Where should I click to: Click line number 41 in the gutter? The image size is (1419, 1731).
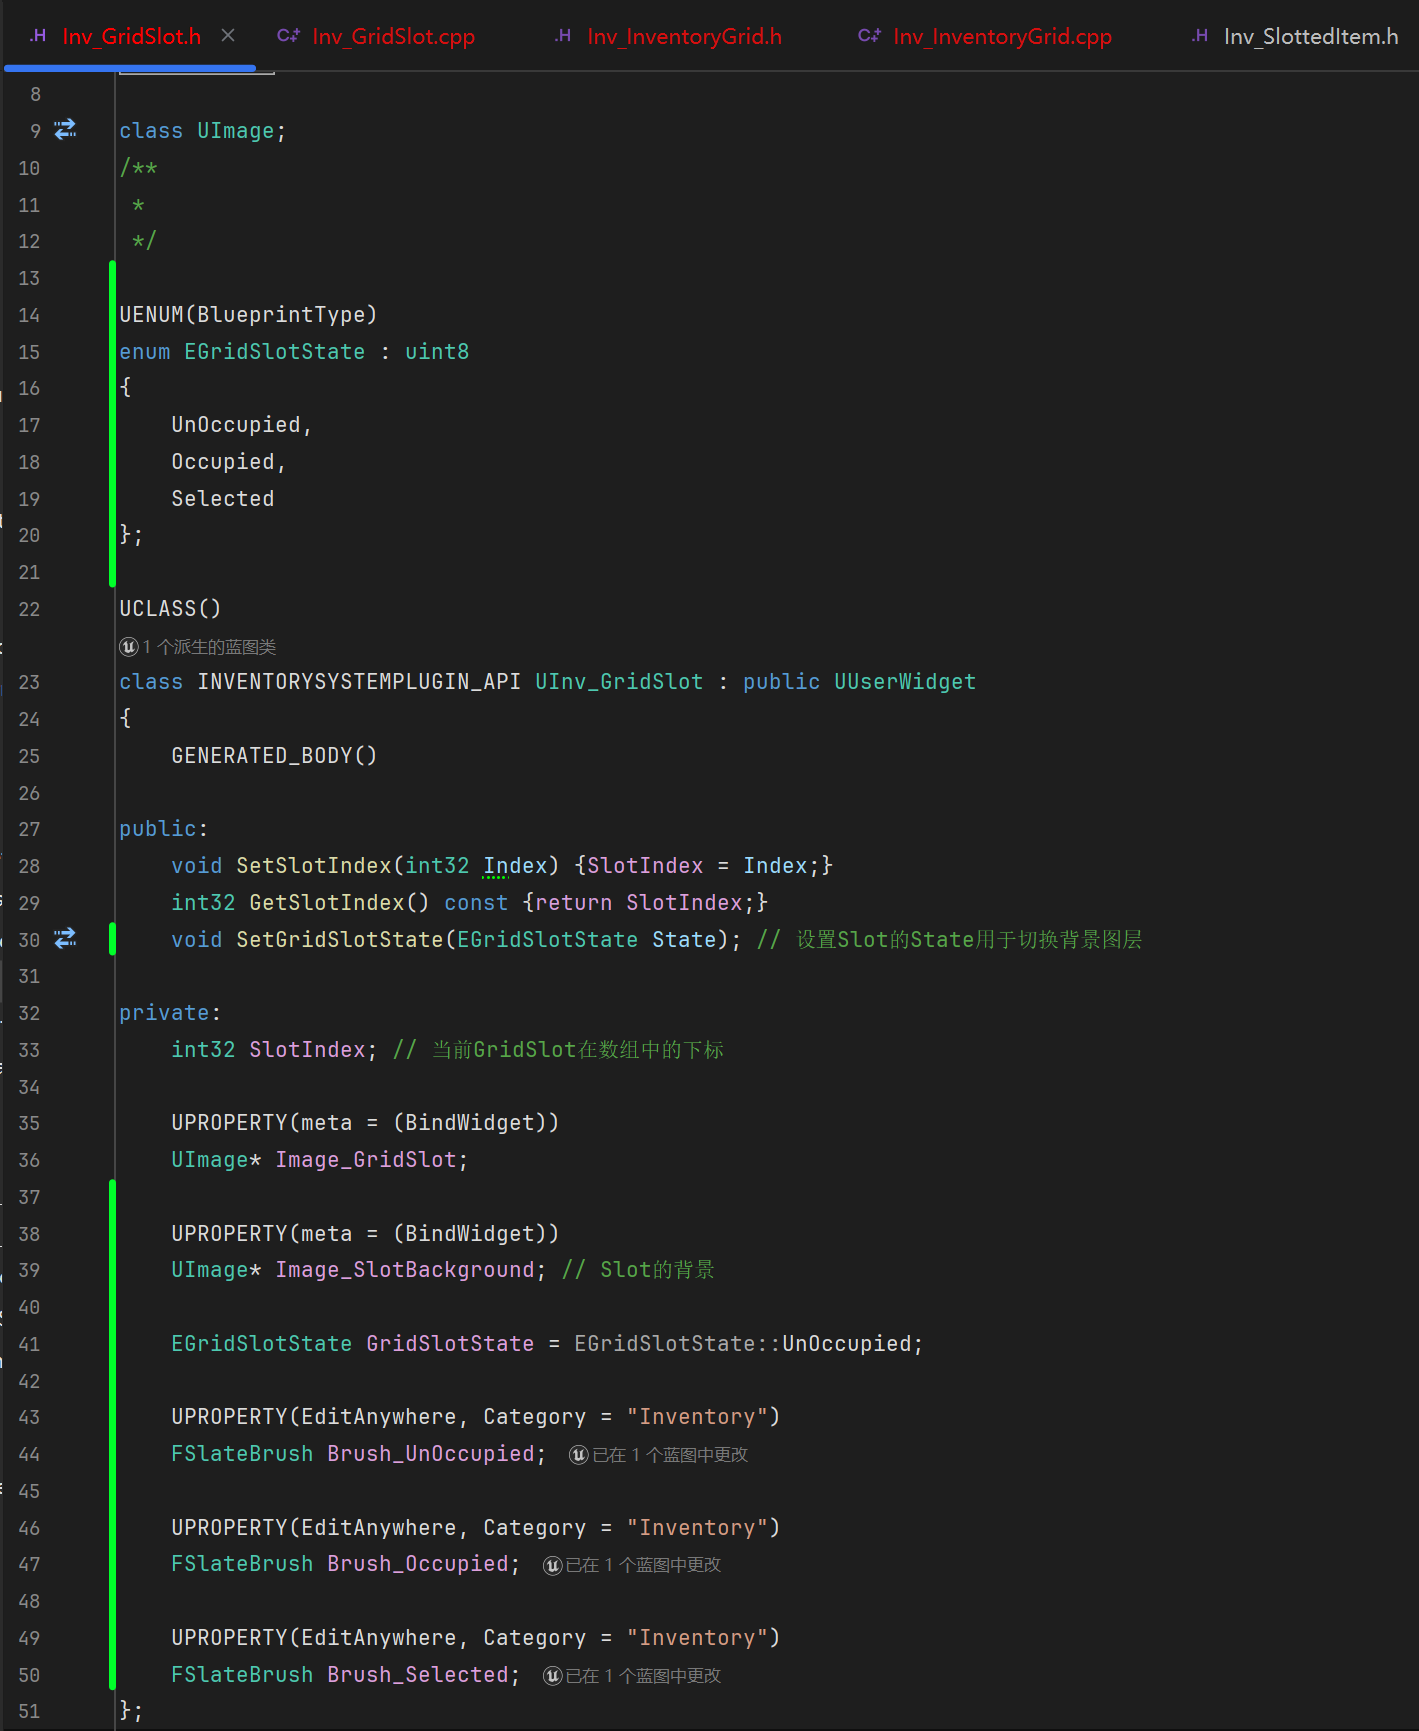pos(29,1344)
